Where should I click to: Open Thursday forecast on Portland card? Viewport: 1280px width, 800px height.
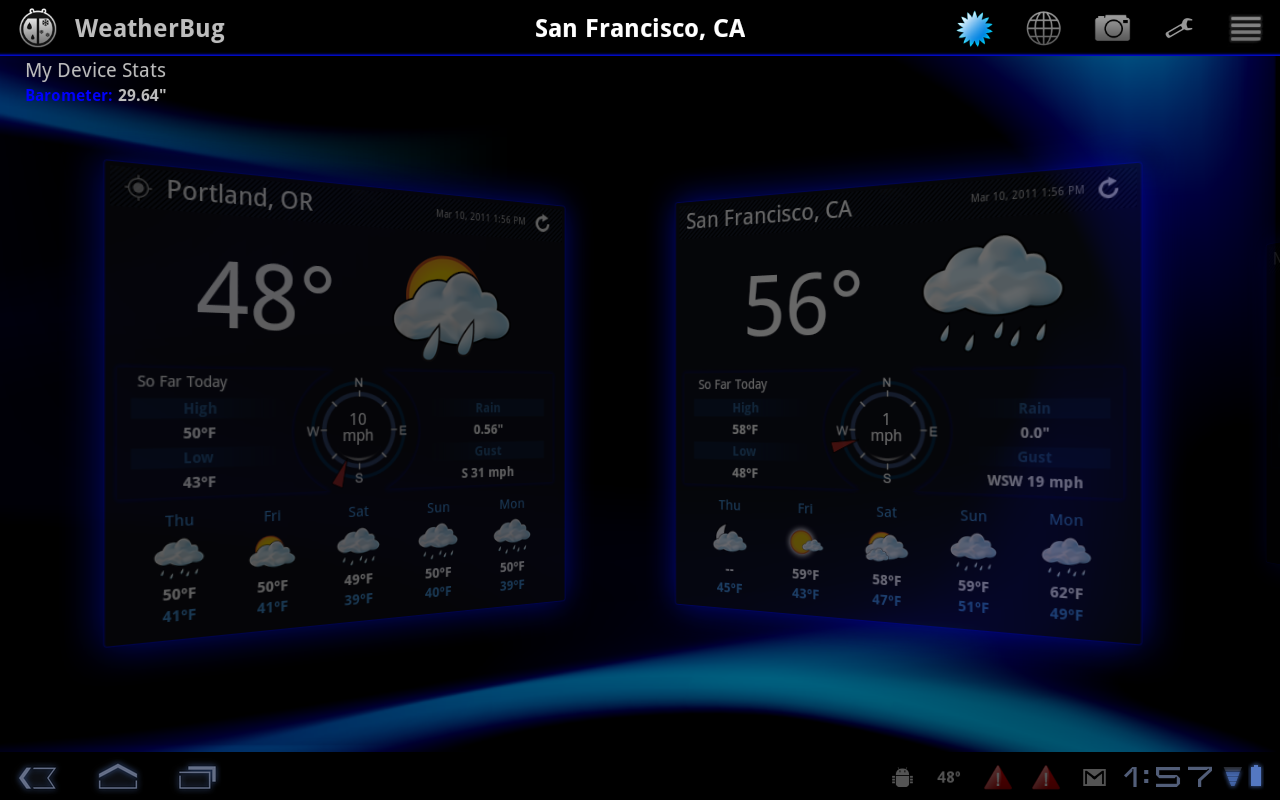coord(179,567)
